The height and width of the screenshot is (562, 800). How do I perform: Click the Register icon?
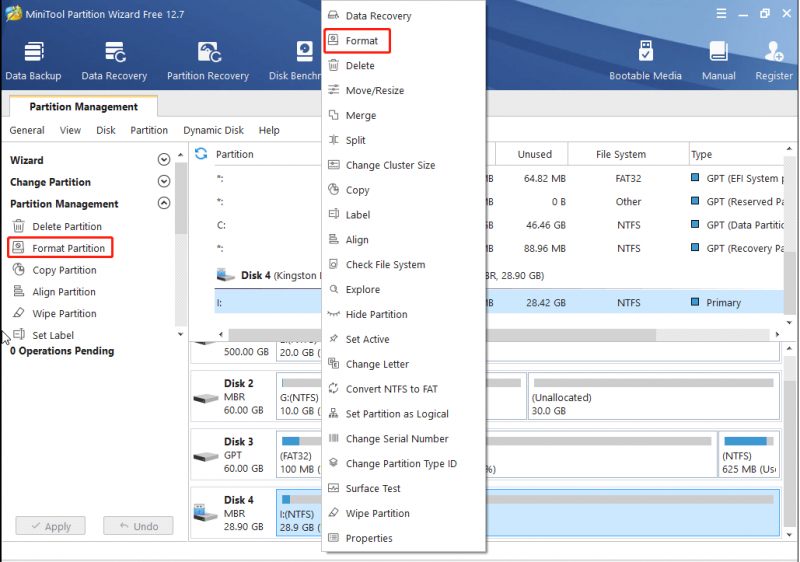(x=774, y=61)
